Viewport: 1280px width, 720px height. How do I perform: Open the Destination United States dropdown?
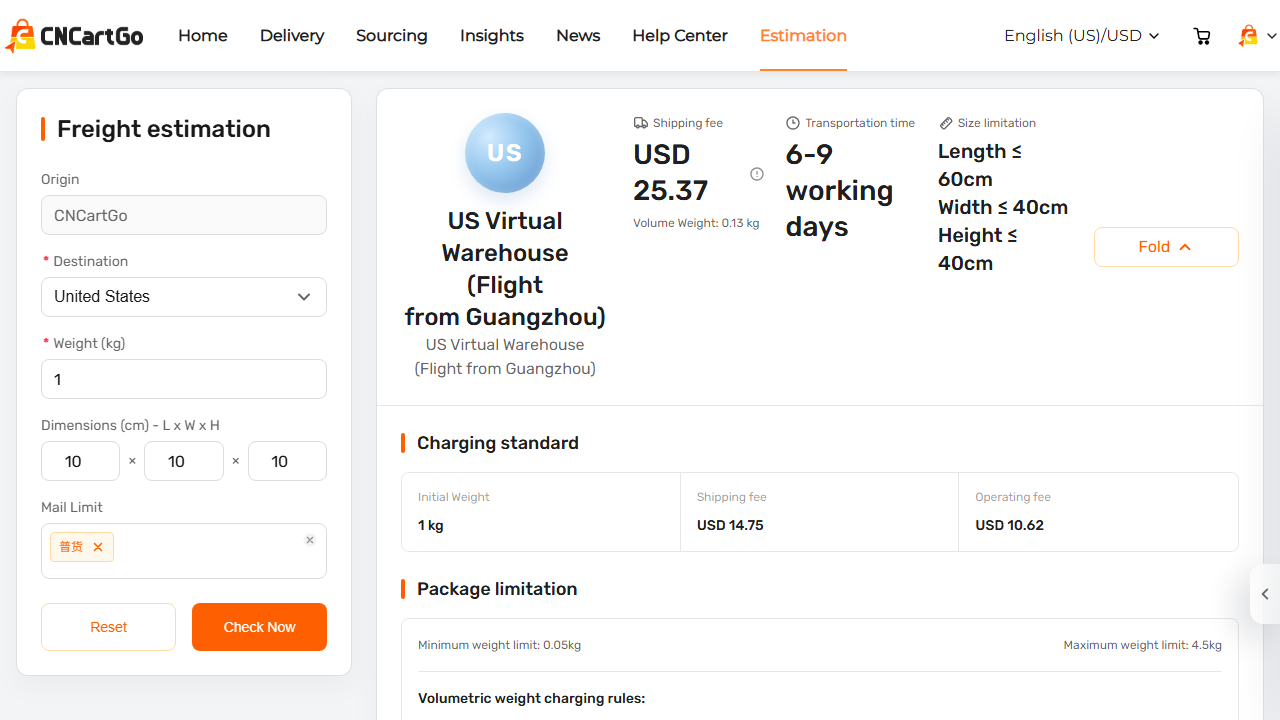pyautogui.click(x=184, y=297)
